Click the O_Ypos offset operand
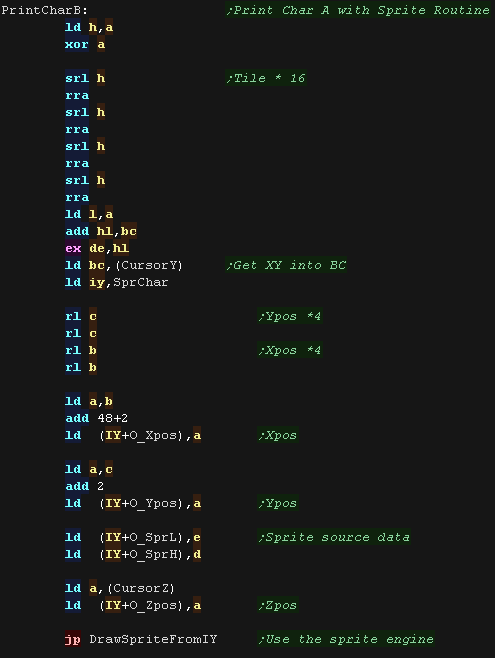This screenshot has width=495, height=658. 153,503
